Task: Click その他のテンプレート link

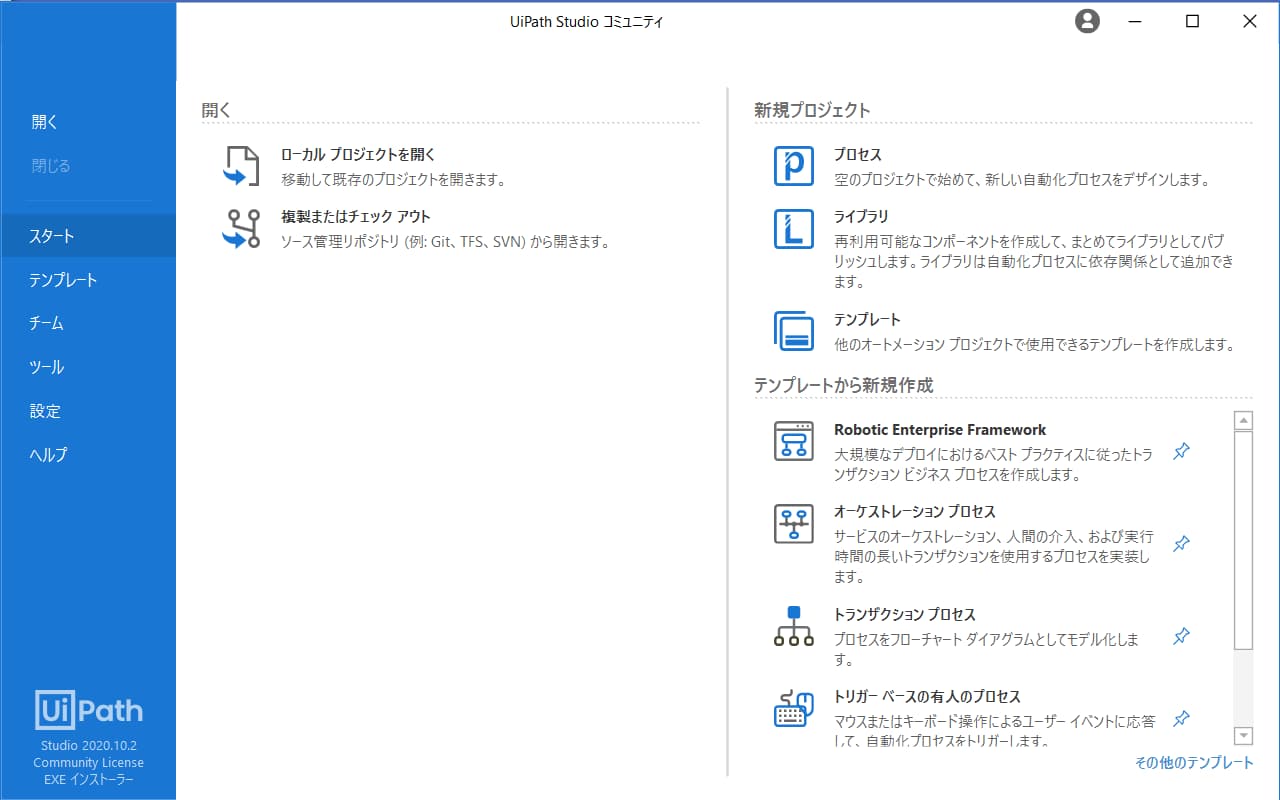Action: tap(1194, 763)
